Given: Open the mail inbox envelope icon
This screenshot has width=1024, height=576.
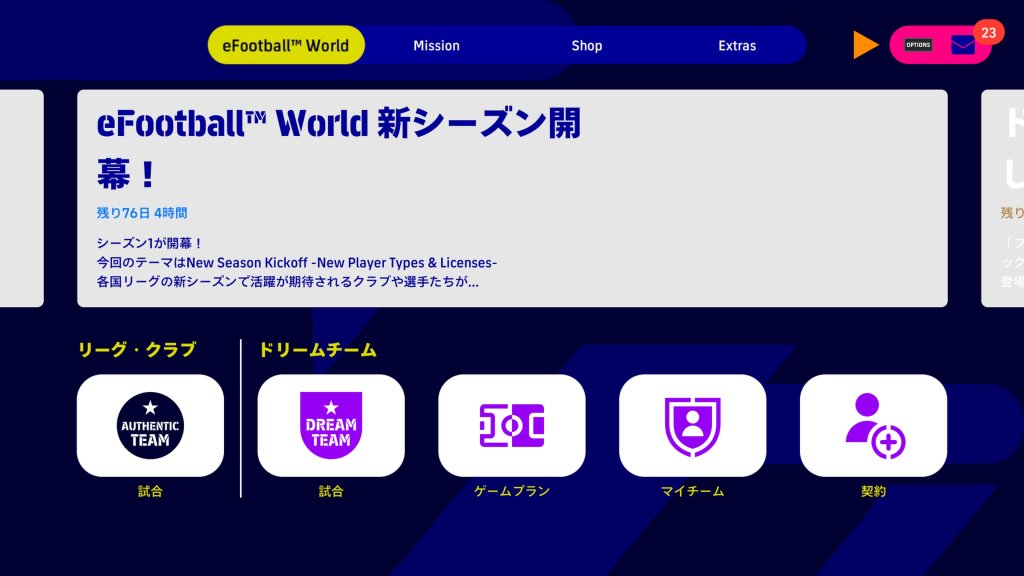Looking at the screenshot, I should pyautogui.click(x=963, y=45).
